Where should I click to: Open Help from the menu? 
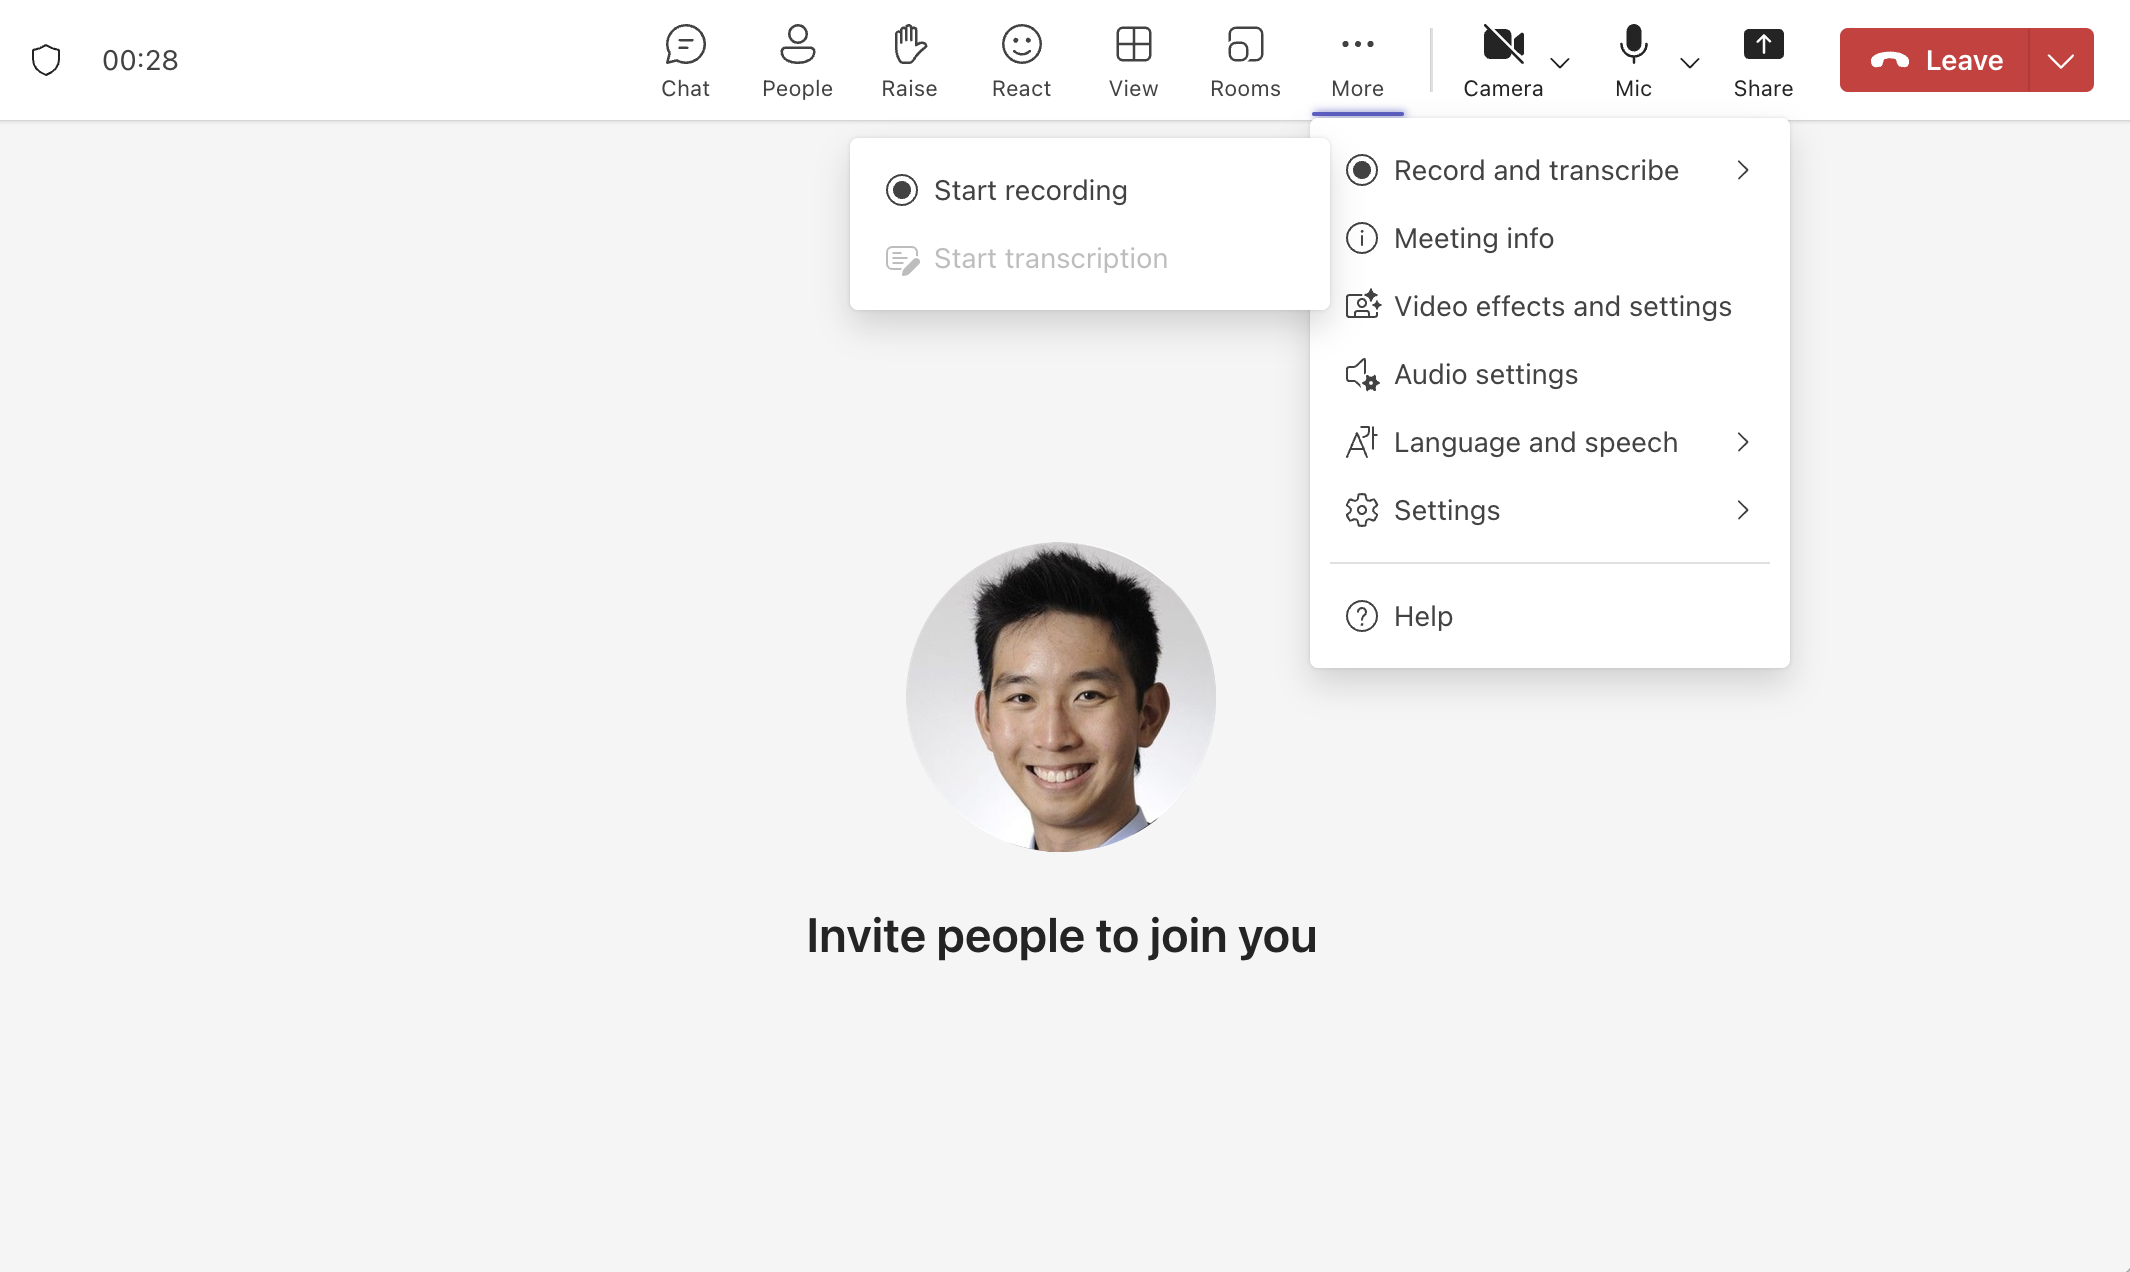click(x=1422, y=616)
